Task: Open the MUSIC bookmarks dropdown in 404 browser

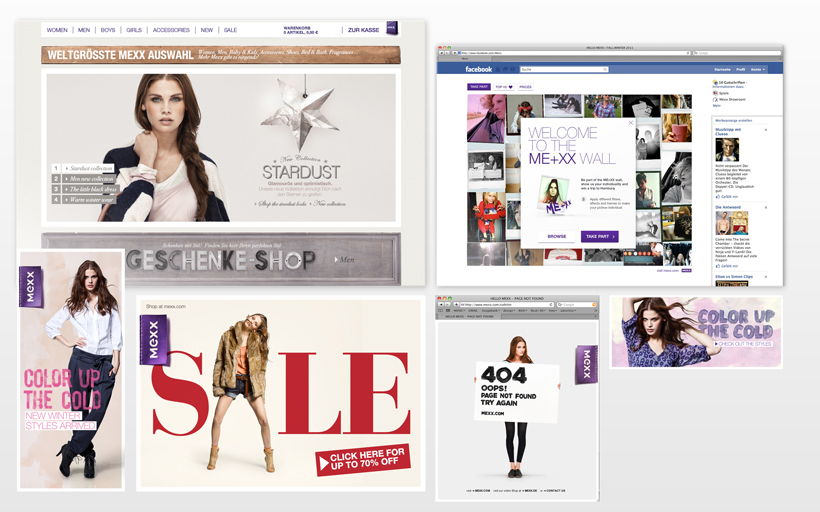Action: pos(459,310)
